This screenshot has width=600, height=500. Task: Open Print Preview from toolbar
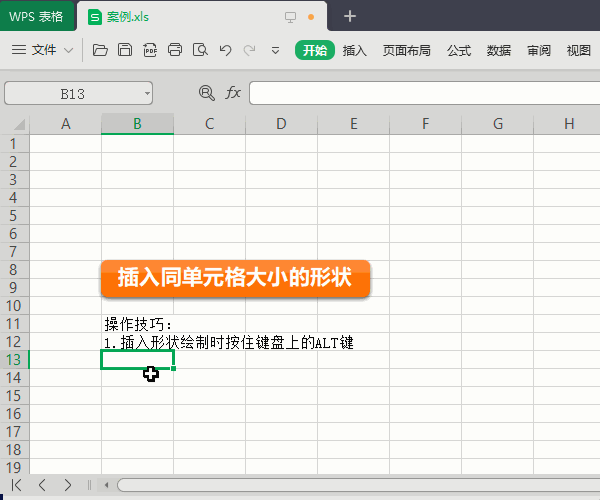(200, 50)
